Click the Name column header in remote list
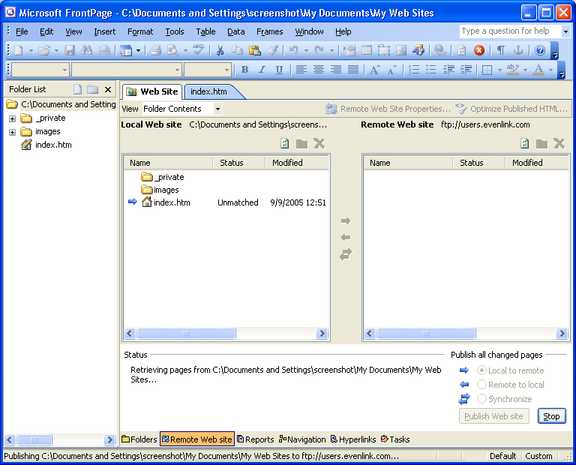The width and height of the screenshot is (576, 465). pyautogui.click(x=407, y=163)
